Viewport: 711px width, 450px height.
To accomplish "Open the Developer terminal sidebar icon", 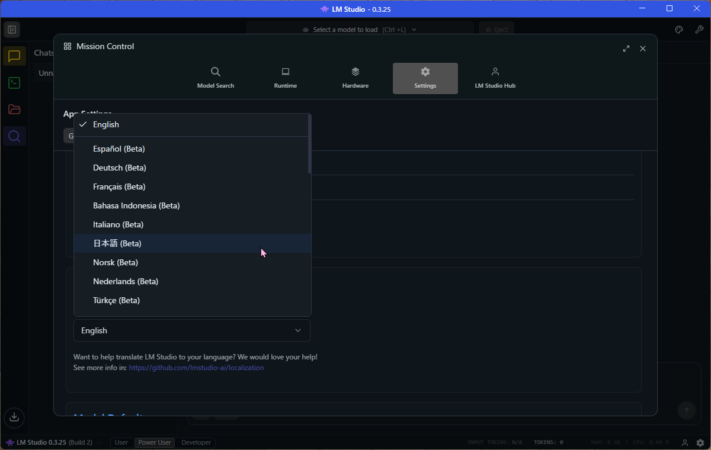I will tap(14, 83).
